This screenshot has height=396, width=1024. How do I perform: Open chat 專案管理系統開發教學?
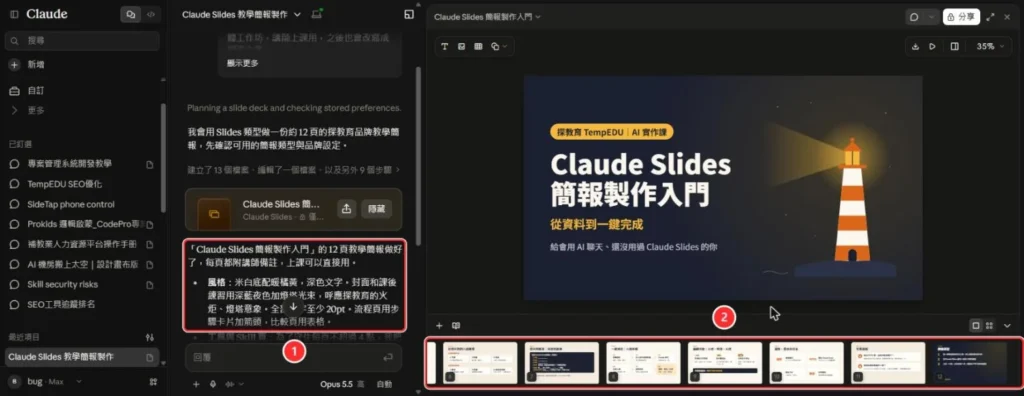coord(69,164)
